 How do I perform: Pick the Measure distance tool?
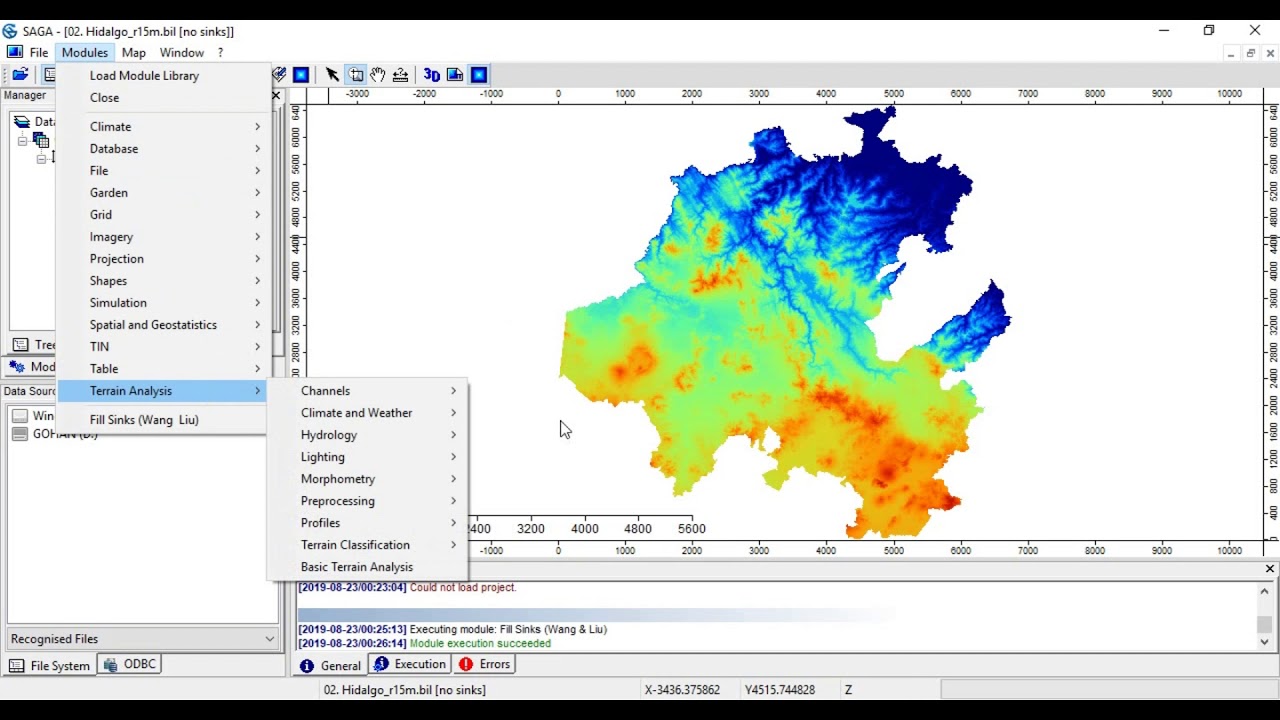(x=400, y=75)
